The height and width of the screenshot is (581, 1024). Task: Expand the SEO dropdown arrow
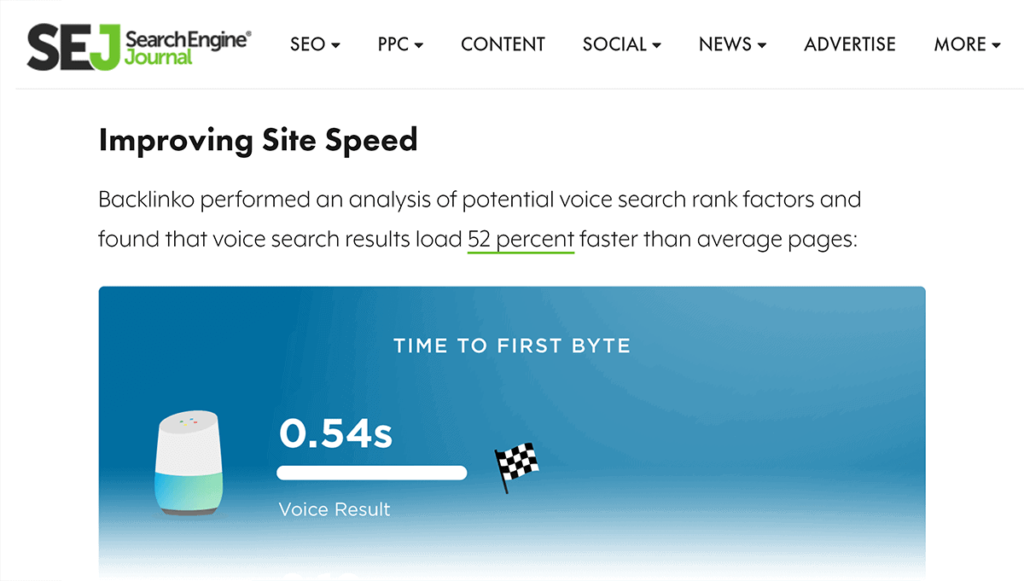[x=336, y=45]
